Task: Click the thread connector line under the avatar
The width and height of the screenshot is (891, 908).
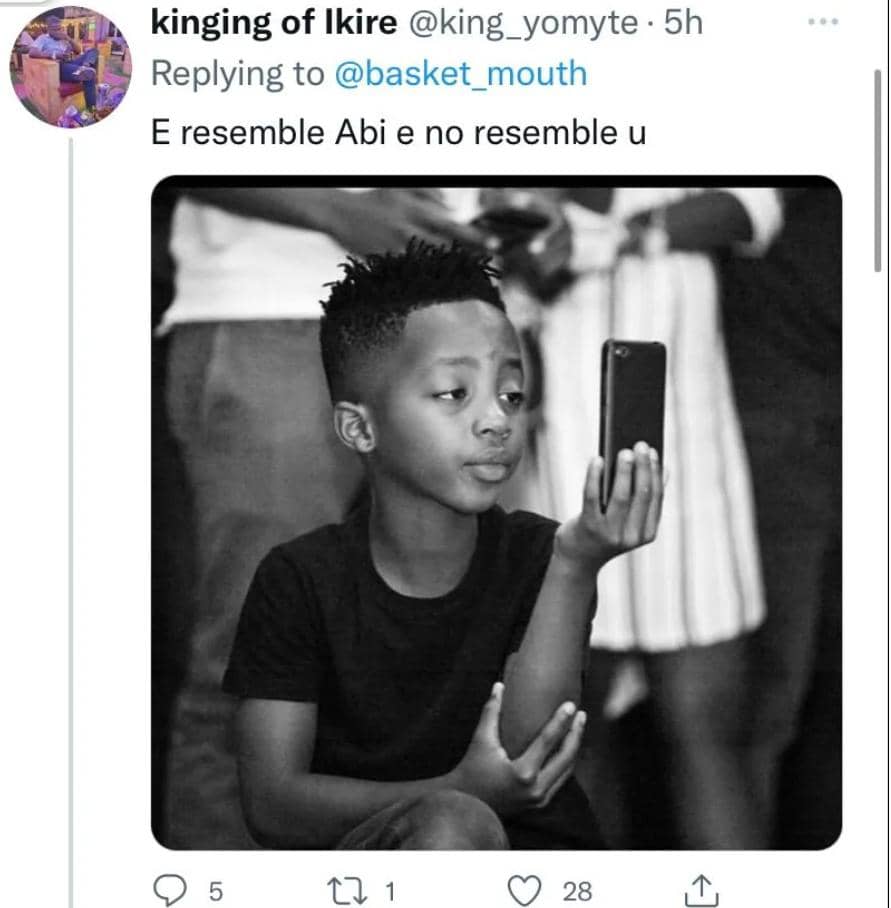Action: click(x=71, y=500)
